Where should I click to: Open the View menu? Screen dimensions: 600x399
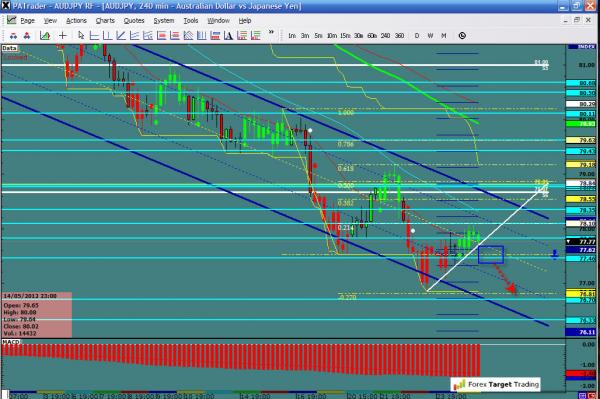(x=50, y=21)
